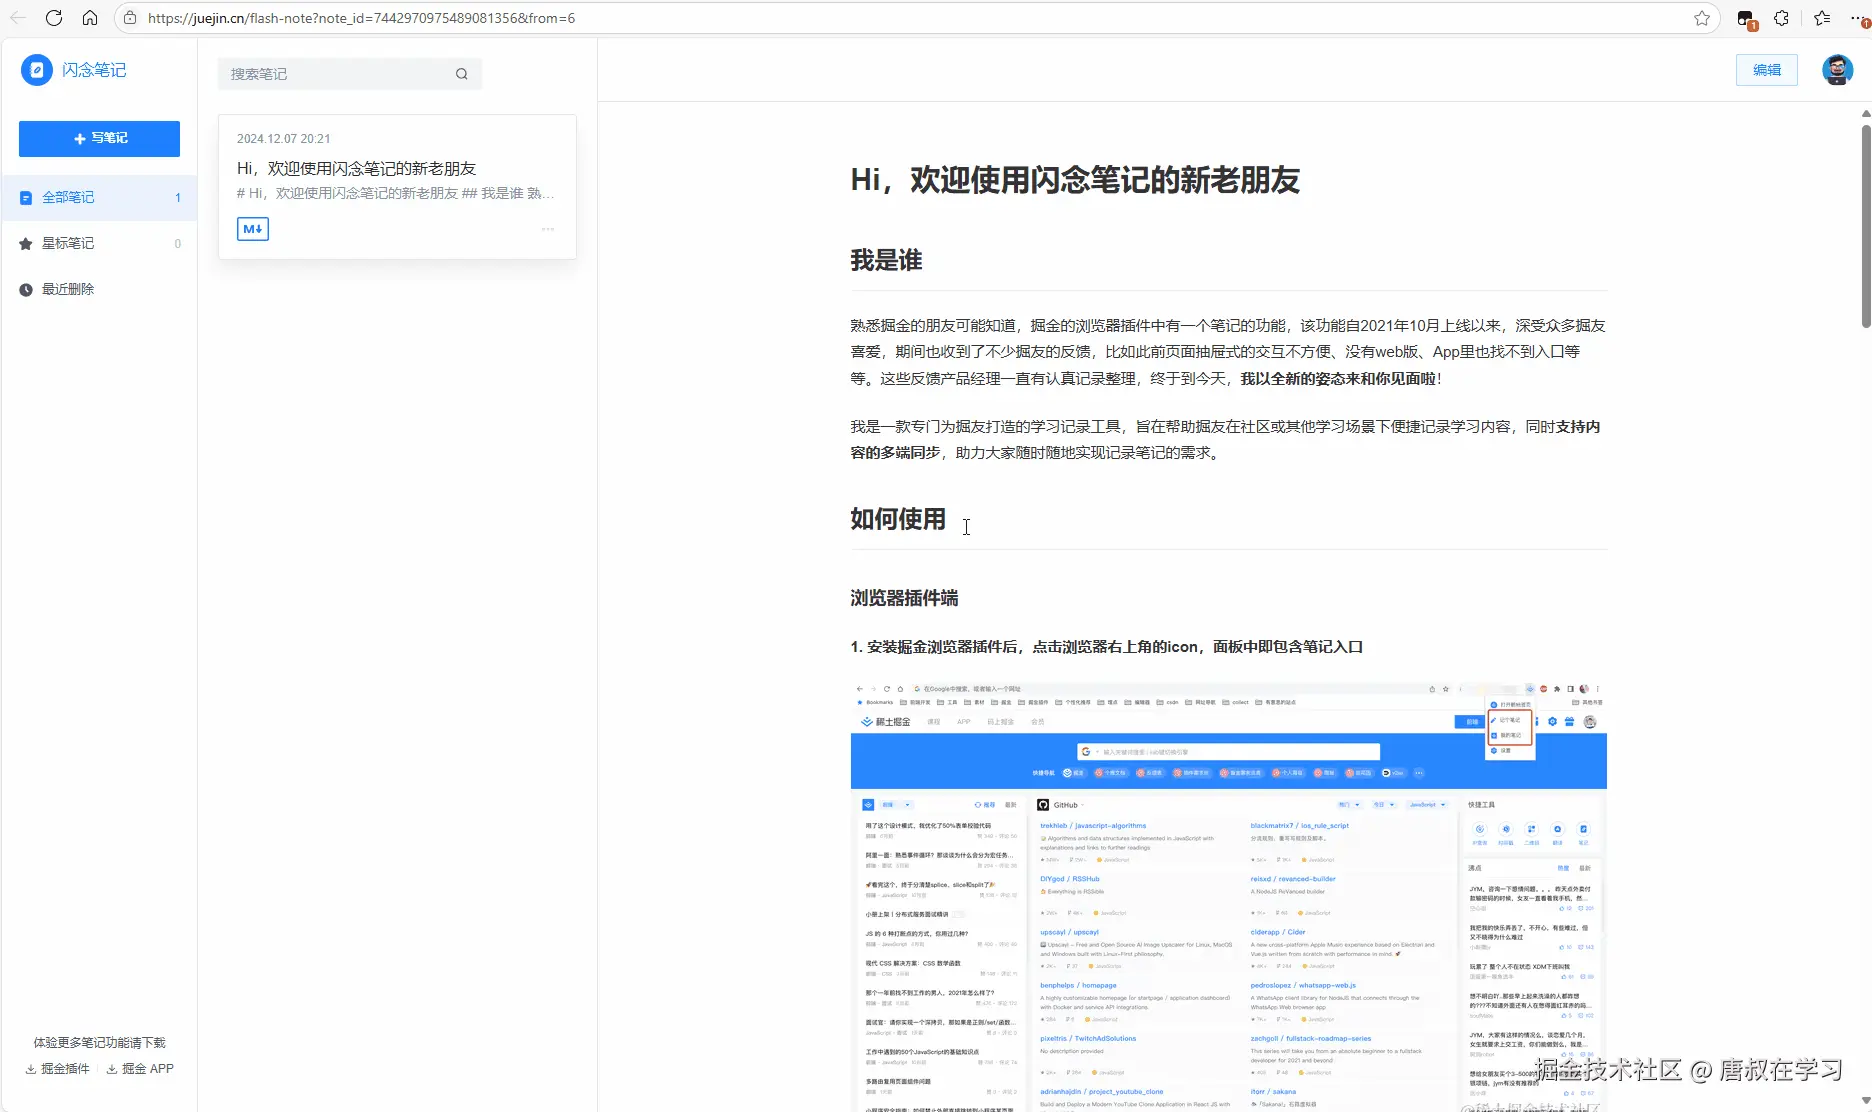
Task: Click the browser home icon
Action: [x=90, y=17]
